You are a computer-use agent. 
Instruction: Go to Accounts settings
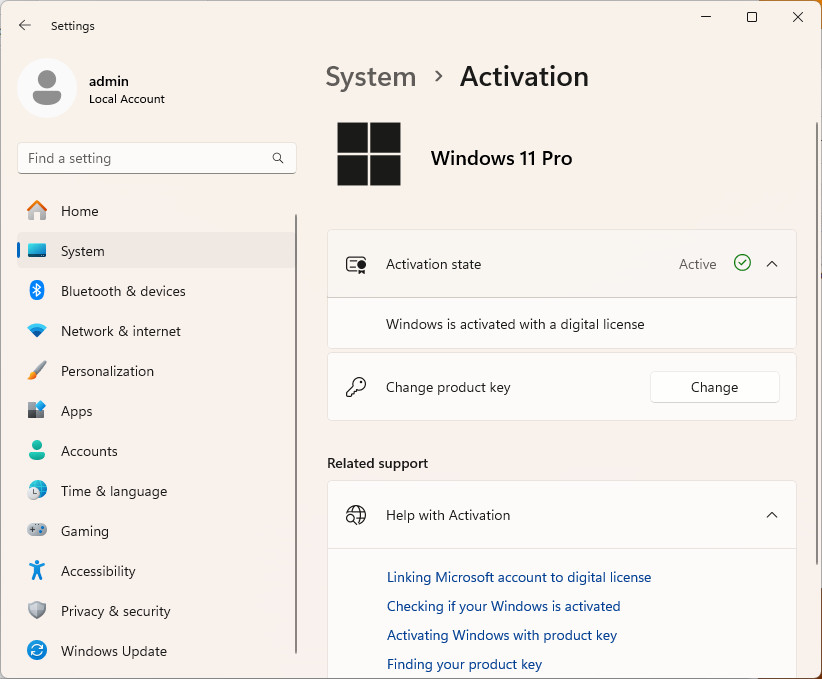156,450
